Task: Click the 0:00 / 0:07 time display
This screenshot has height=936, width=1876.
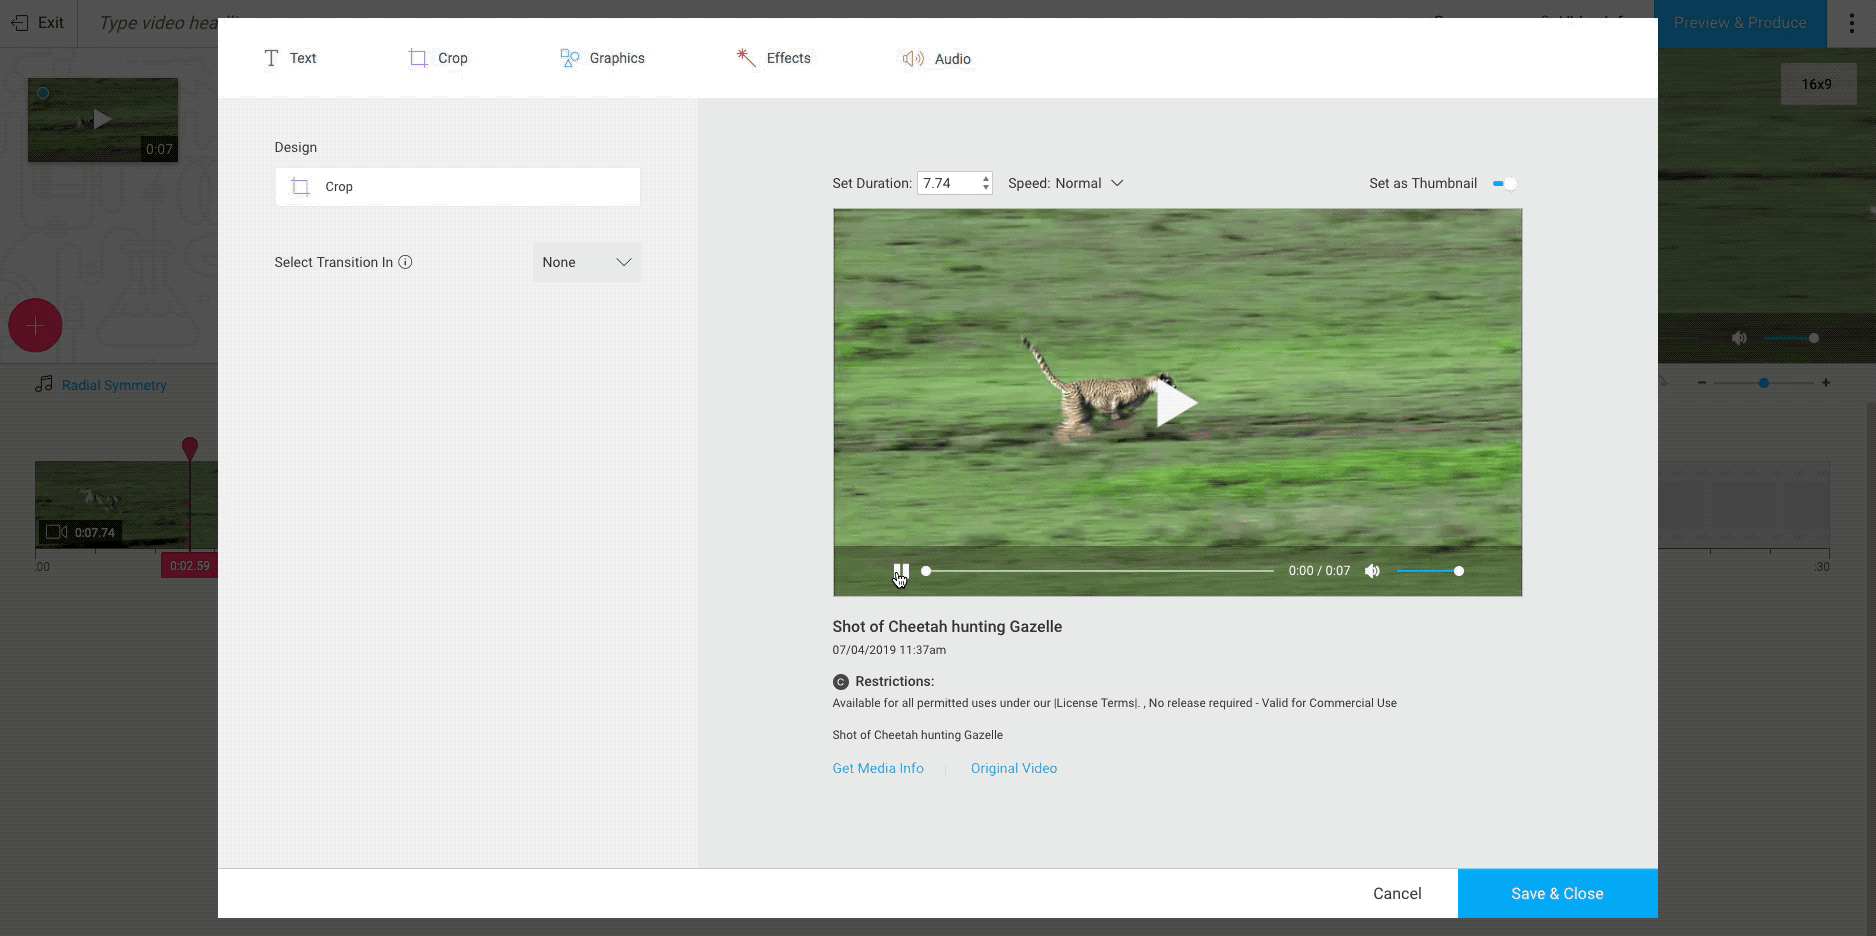Action: pos(1319,571)
